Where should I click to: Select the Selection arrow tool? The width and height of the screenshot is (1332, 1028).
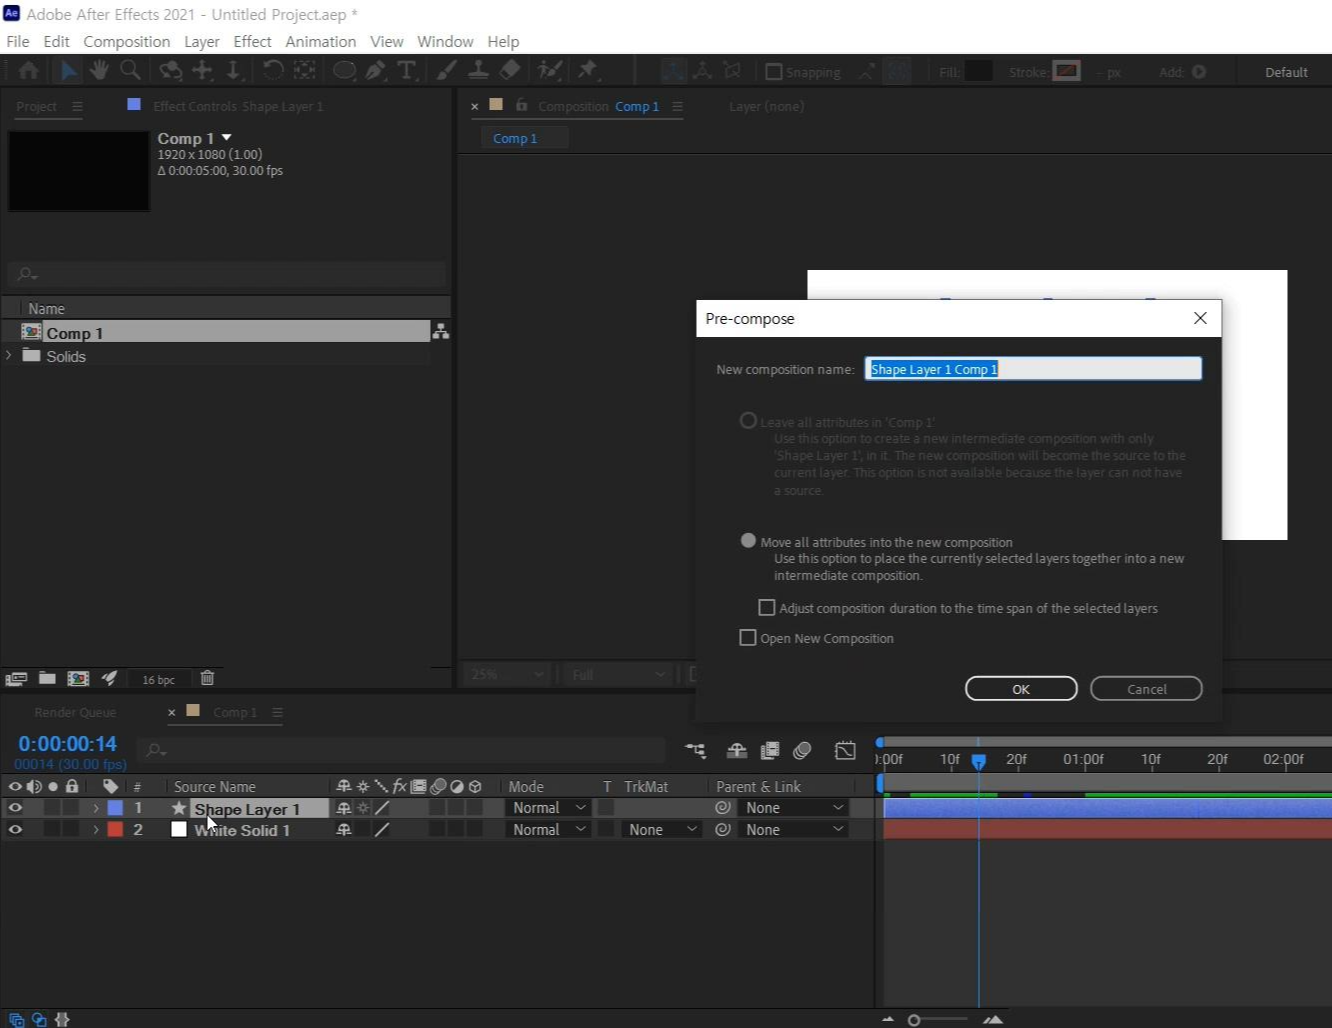click(68, 71)
